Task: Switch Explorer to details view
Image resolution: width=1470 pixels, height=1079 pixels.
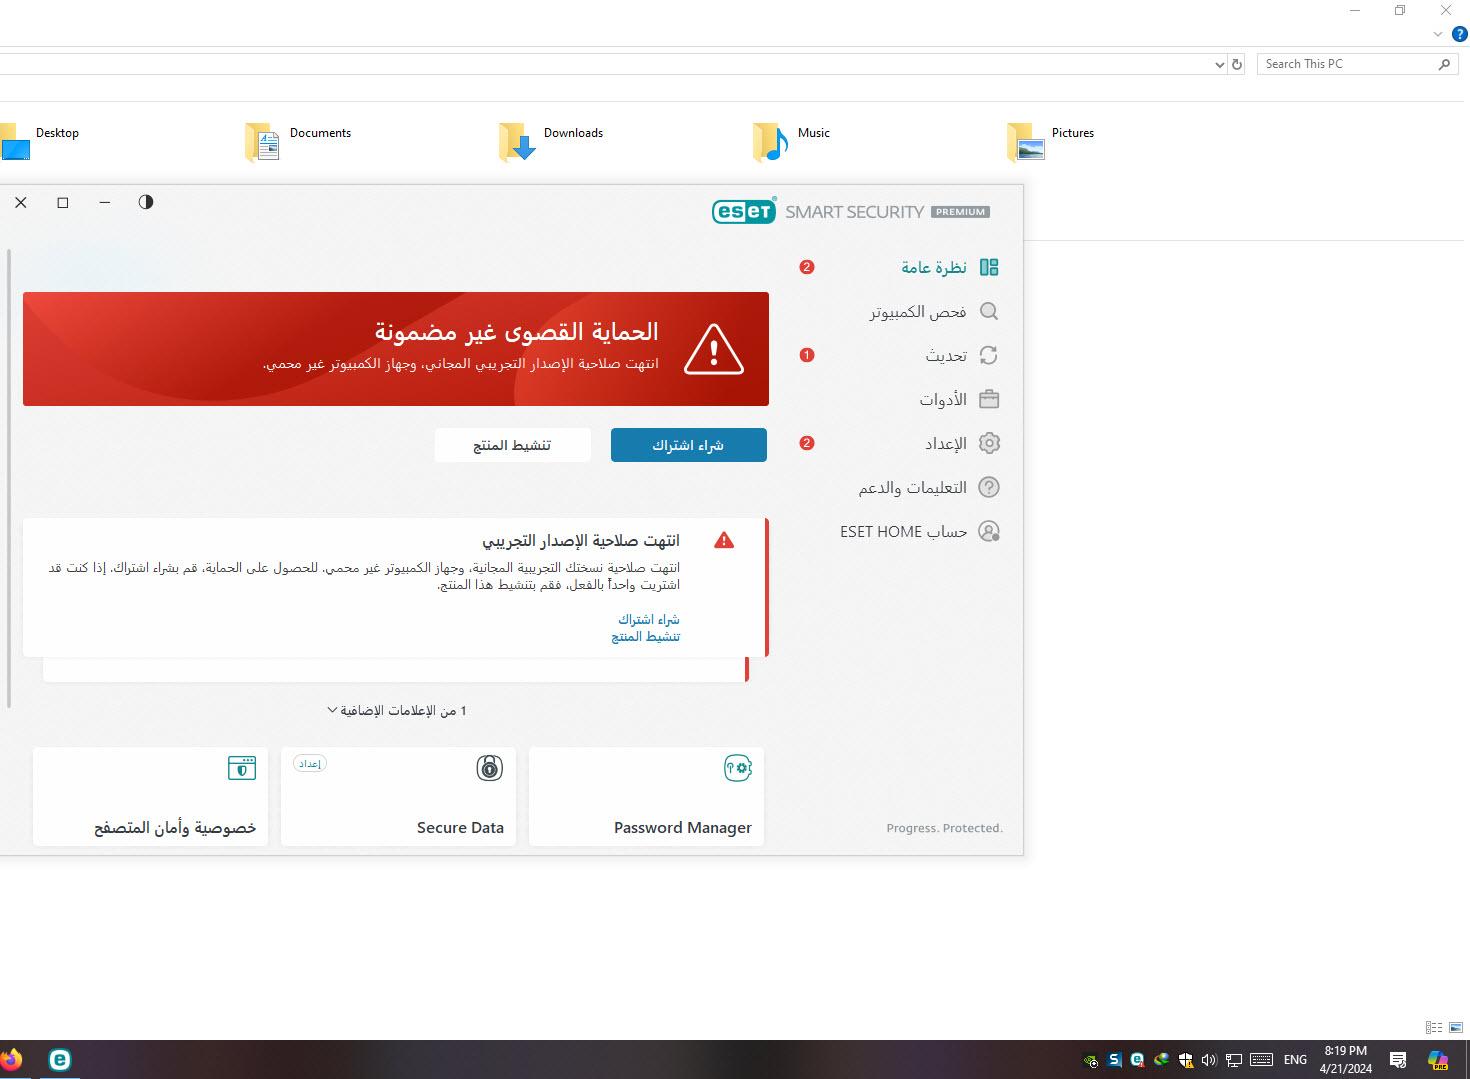Action: (x=1434, y=1027)
